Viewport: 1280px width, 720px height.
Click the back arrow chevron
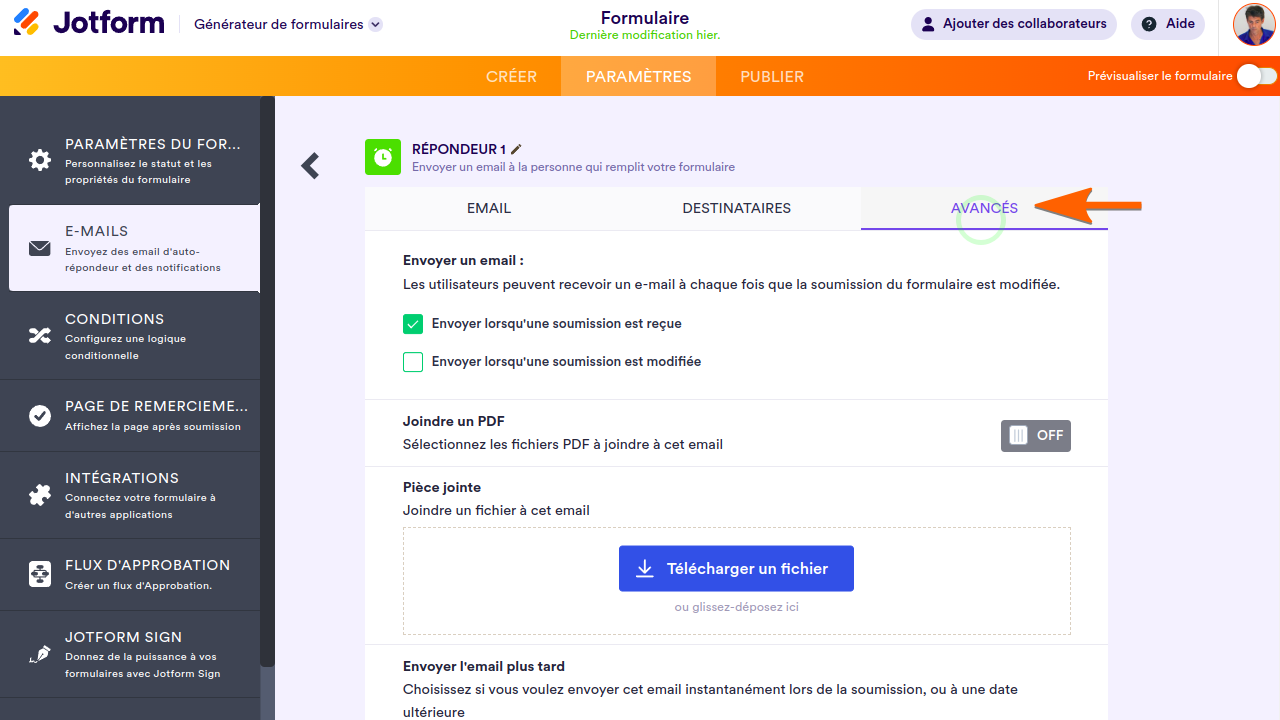coord(311,166)
